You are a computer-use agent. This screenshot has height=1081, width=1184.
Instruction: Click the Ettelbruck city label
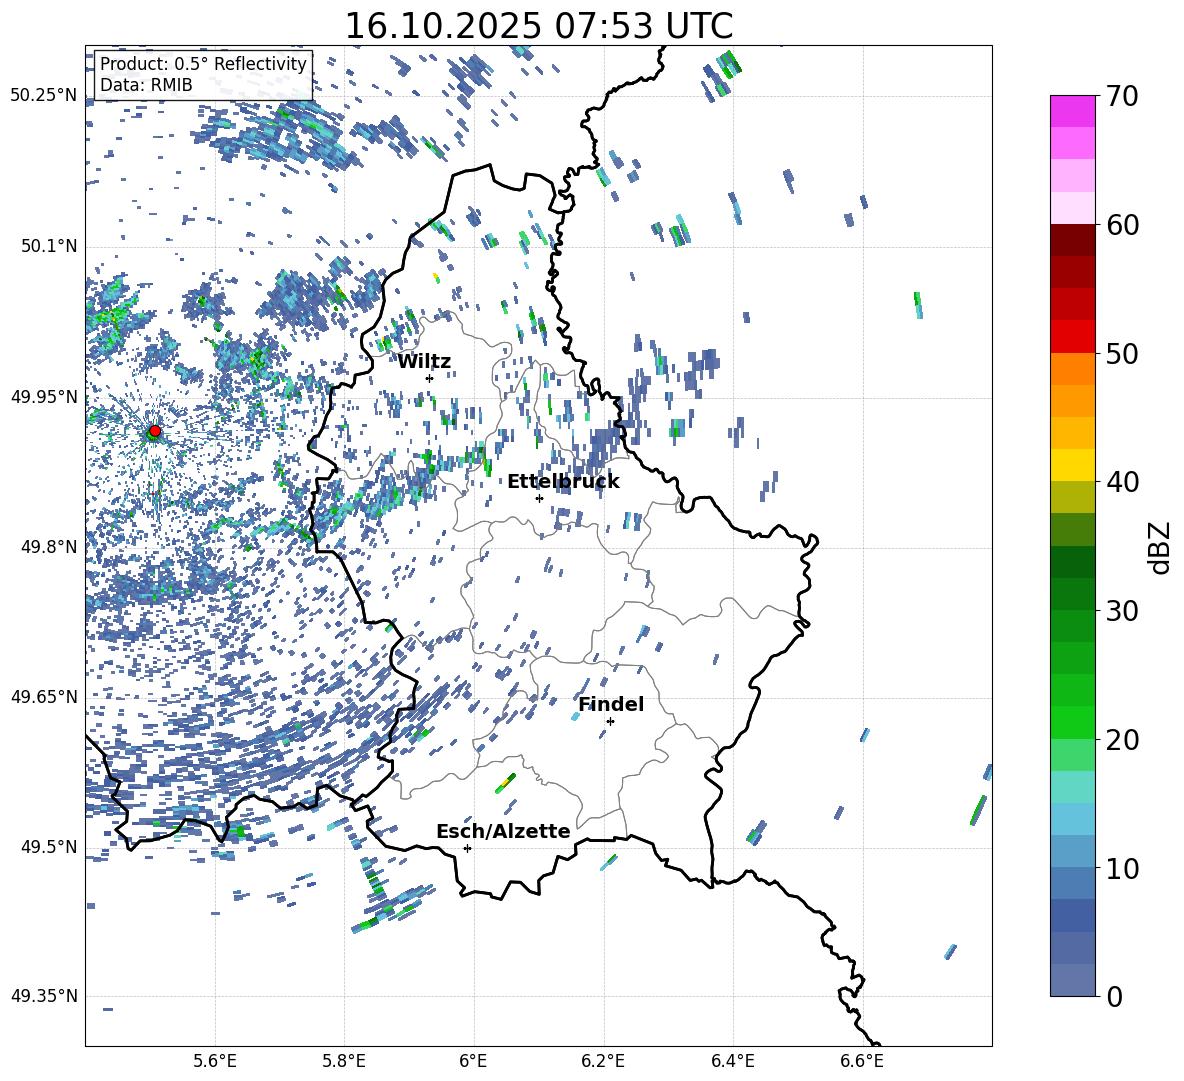563,481
